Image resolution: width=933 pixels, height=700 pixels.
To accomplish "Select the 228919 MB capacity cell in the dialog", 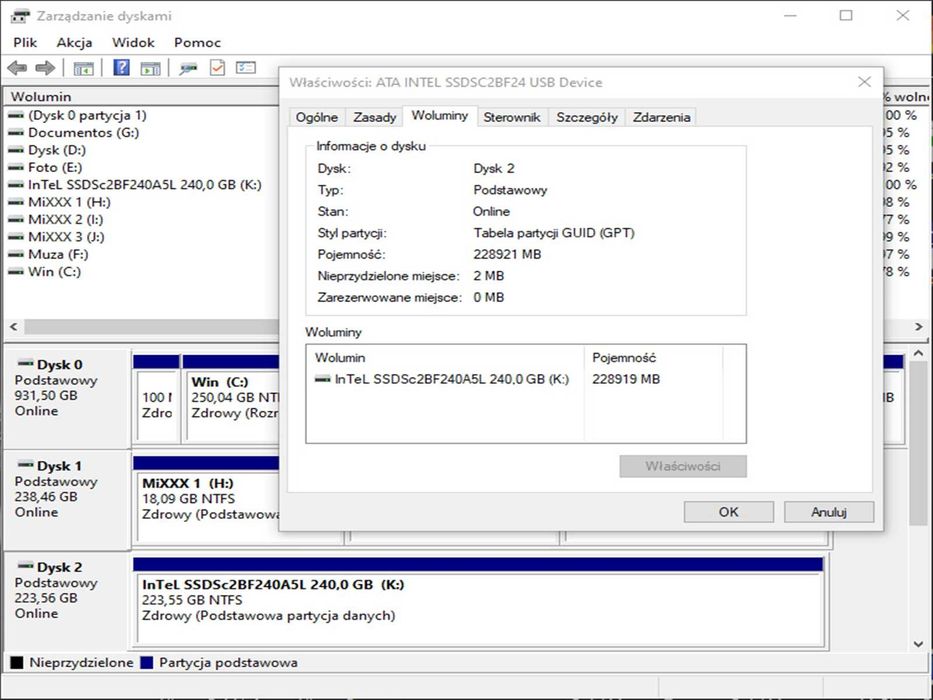I will pos(626,379).
